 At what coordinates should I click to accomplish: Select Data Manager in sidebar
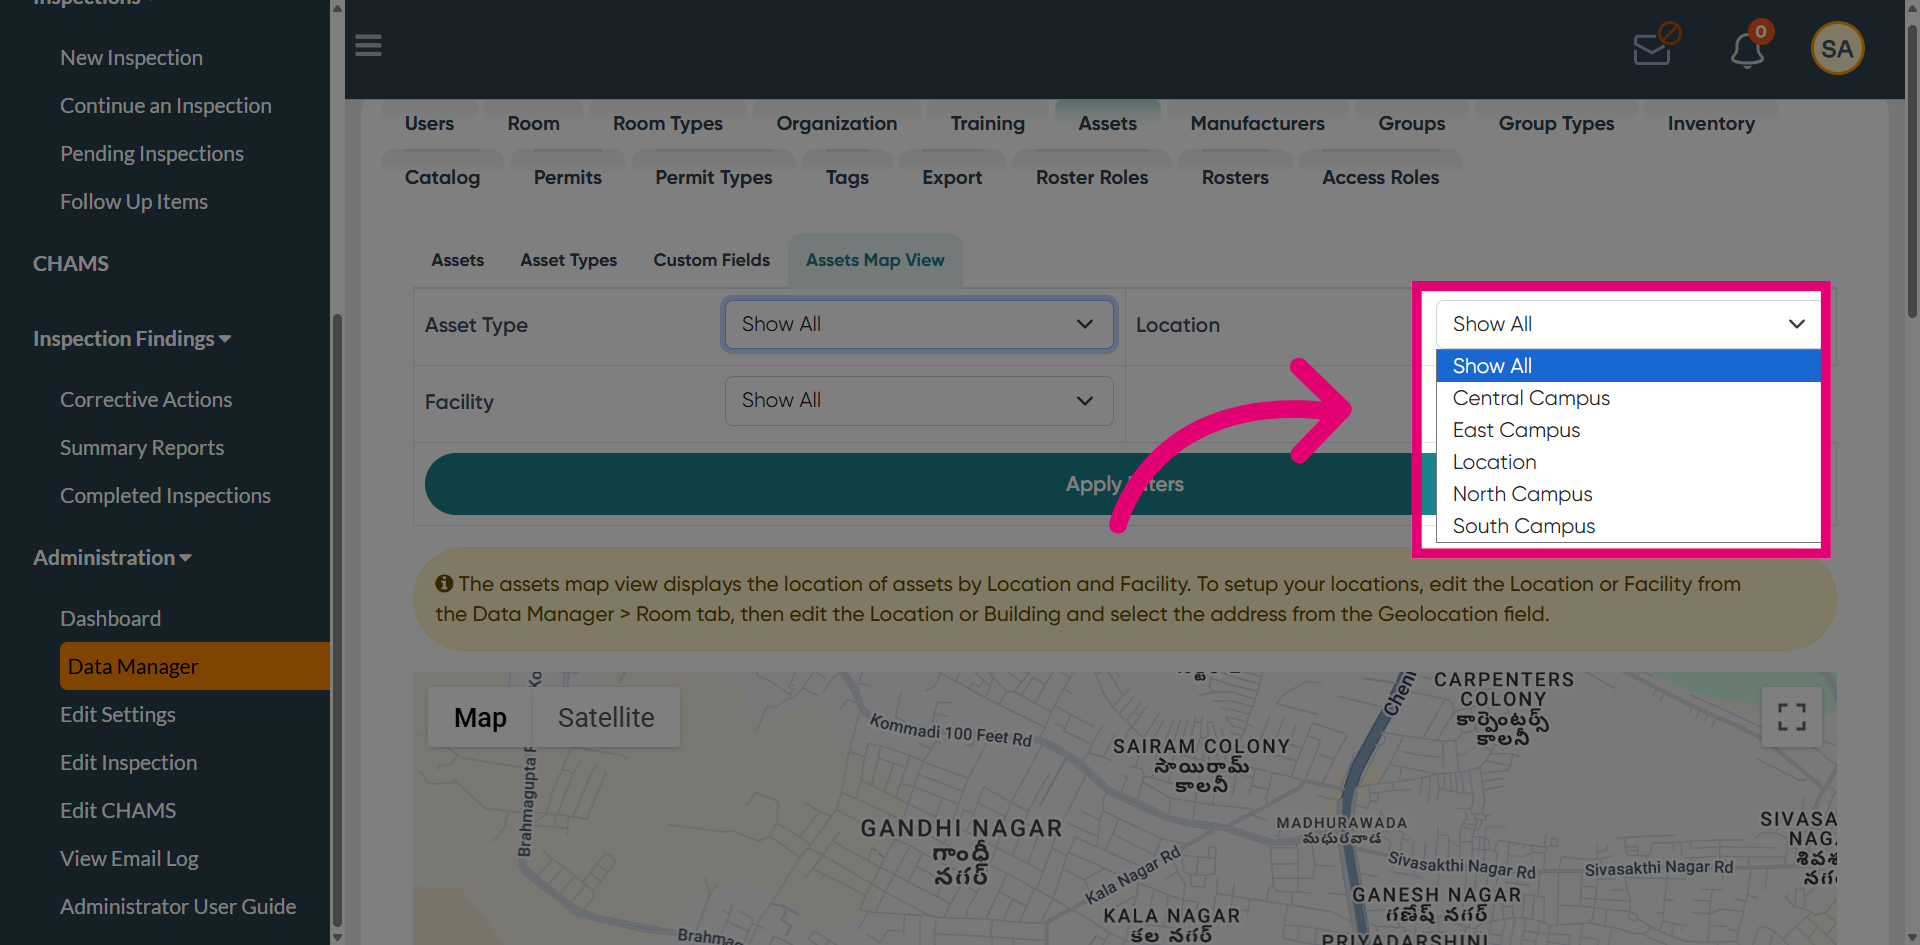coord(195,666)
